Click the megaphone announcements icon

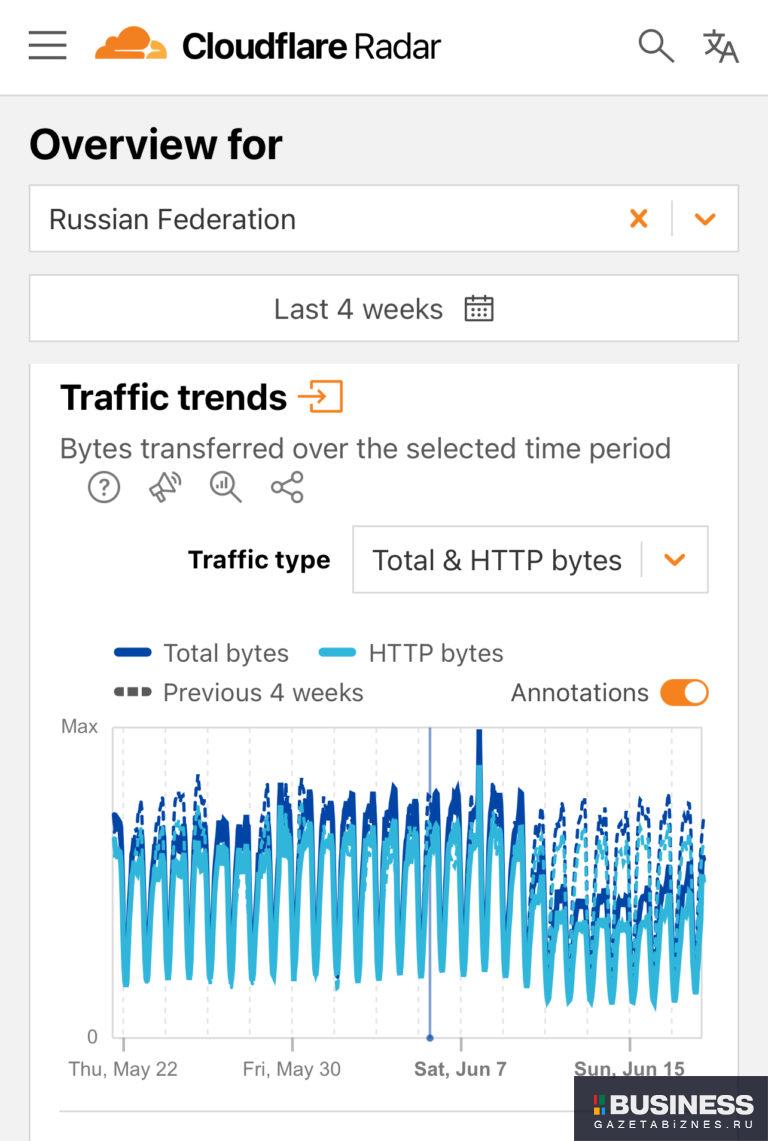(165, 487)
